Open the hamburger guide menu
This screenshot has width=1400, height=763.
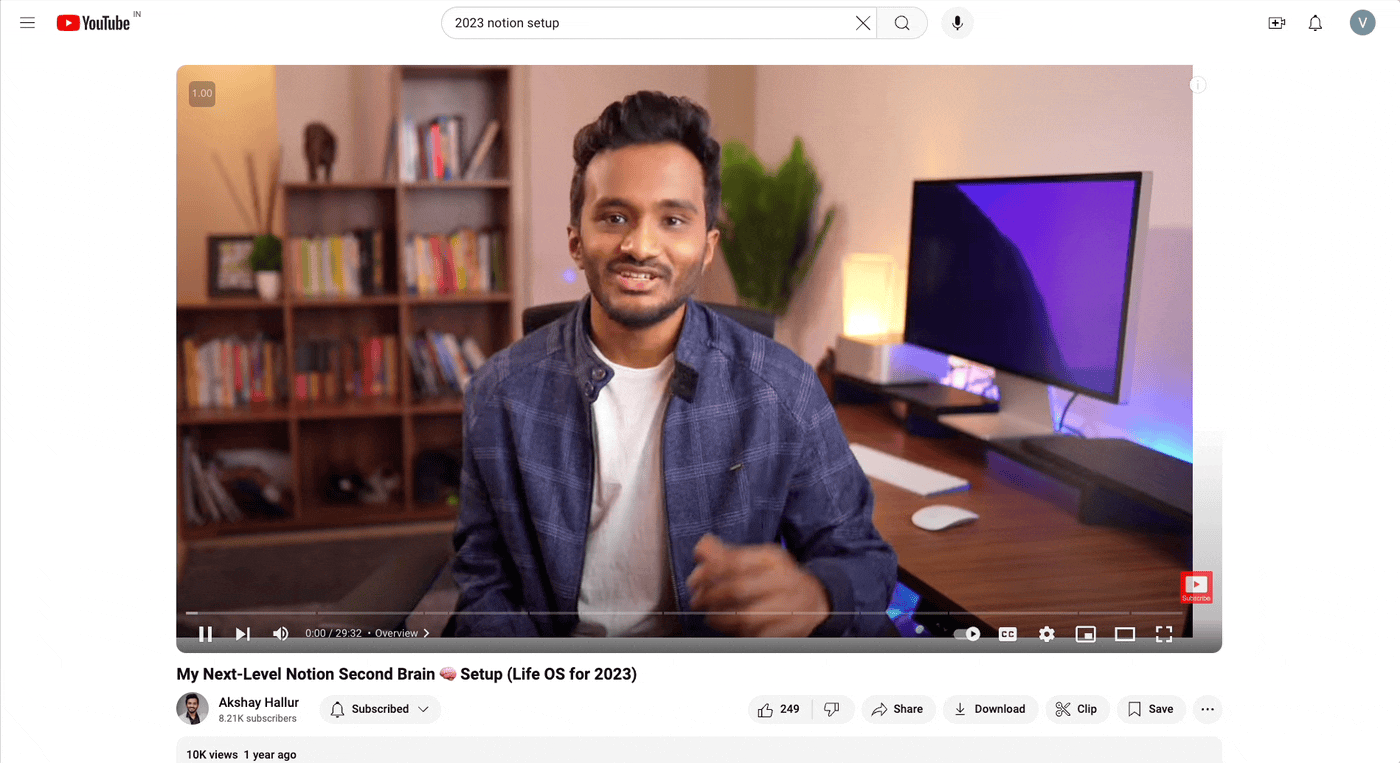(28, 23)
